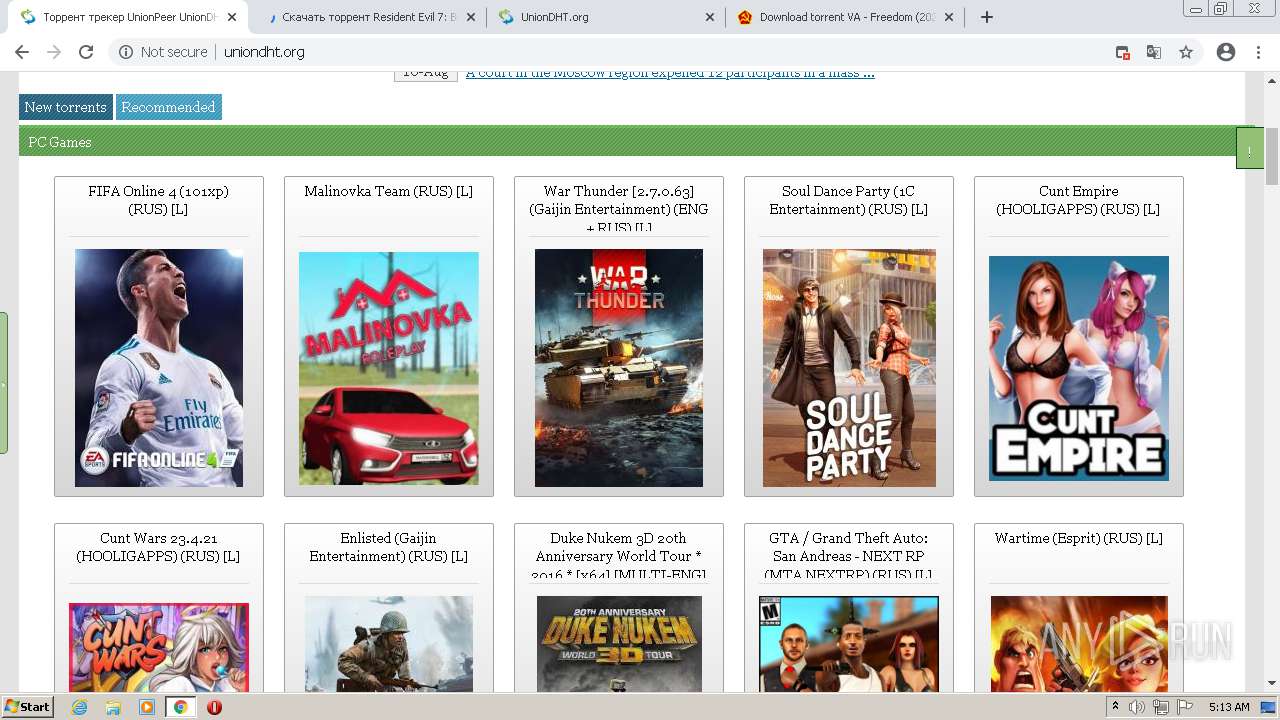Open the volume icon in the system tray
The image size is (1280, 720).
(1137, 707)
